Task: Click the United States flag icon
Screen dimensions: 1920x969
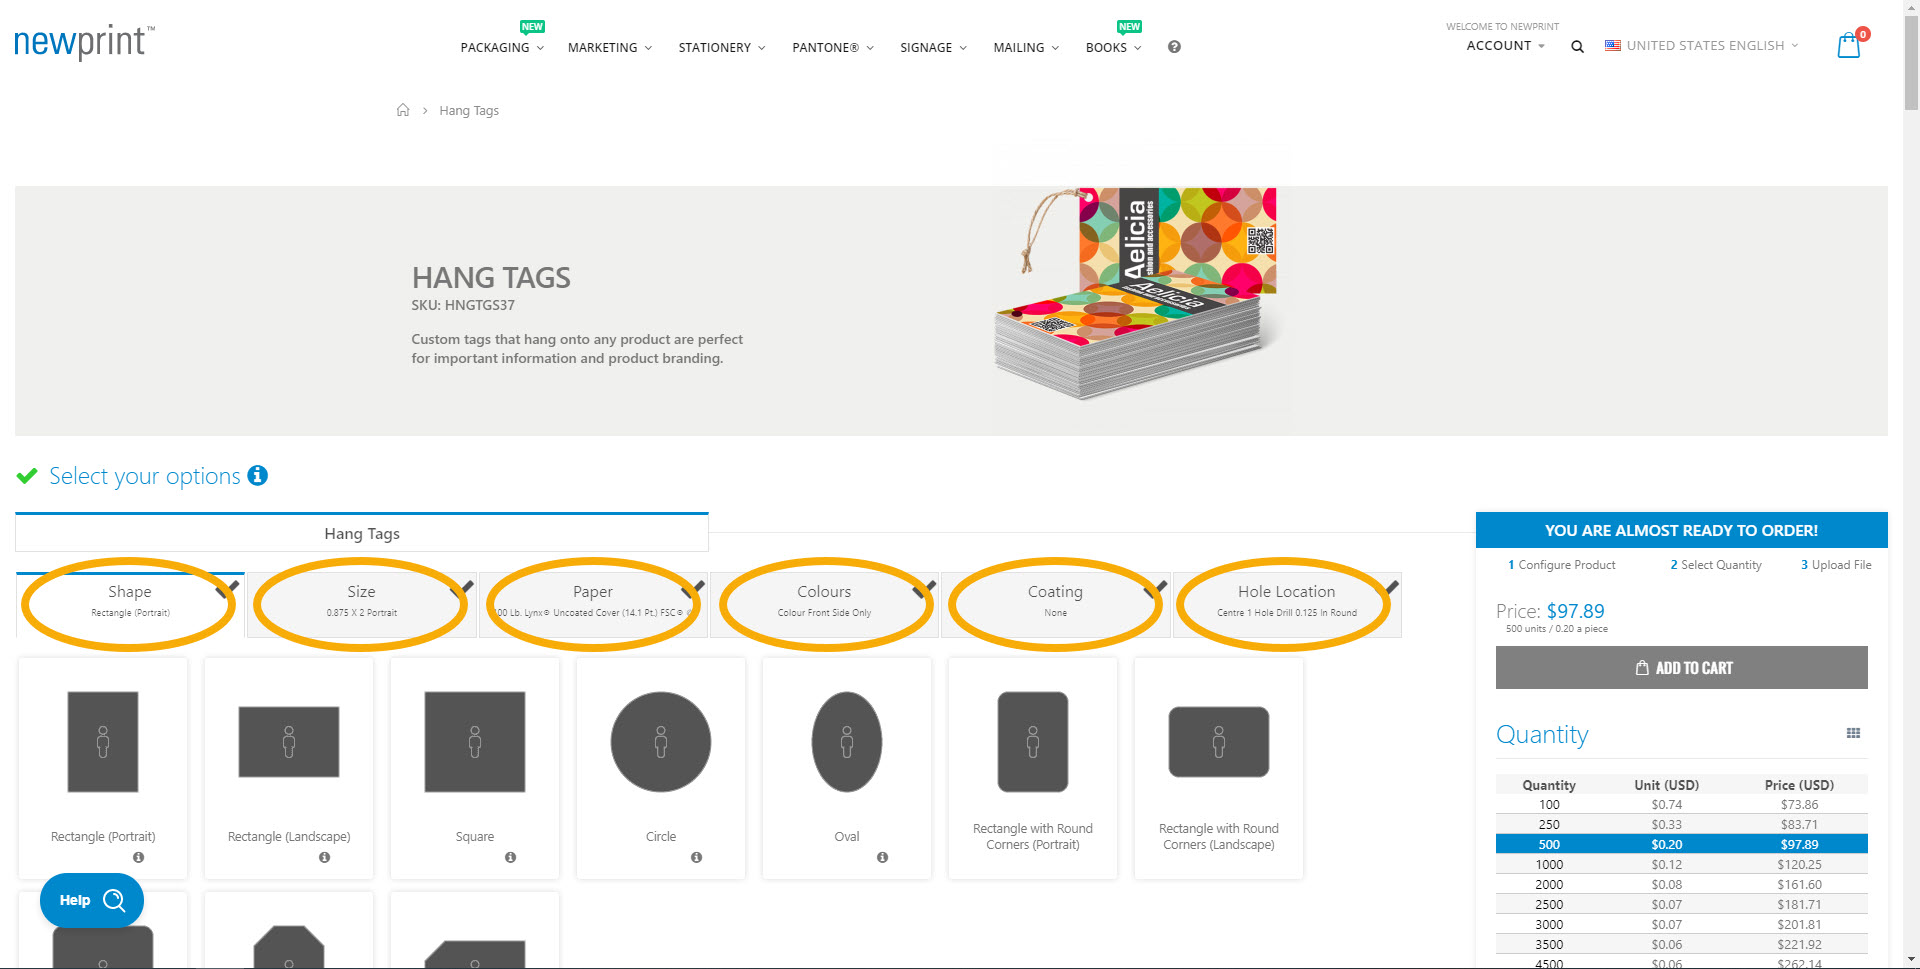Action: (x=1613, y=46)
